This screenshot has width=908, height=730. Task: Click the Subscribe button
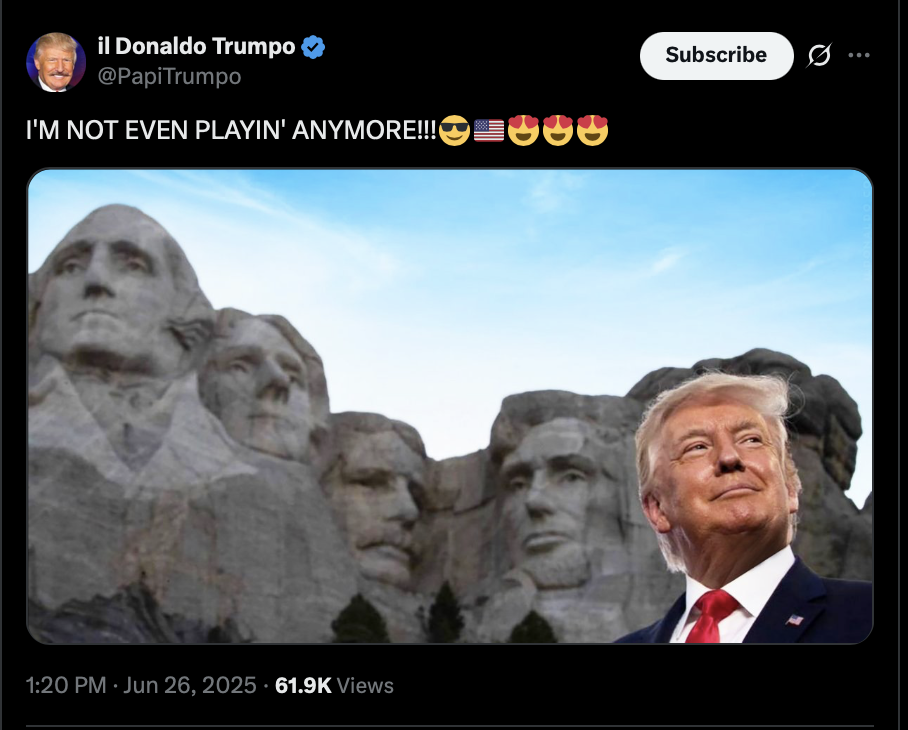(716, 56)
